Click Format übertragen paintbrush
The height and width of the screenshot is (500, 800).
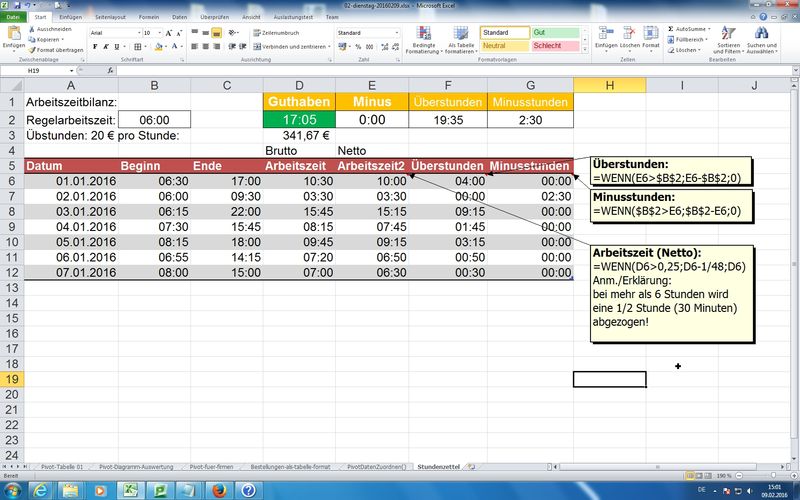[57, 48]
